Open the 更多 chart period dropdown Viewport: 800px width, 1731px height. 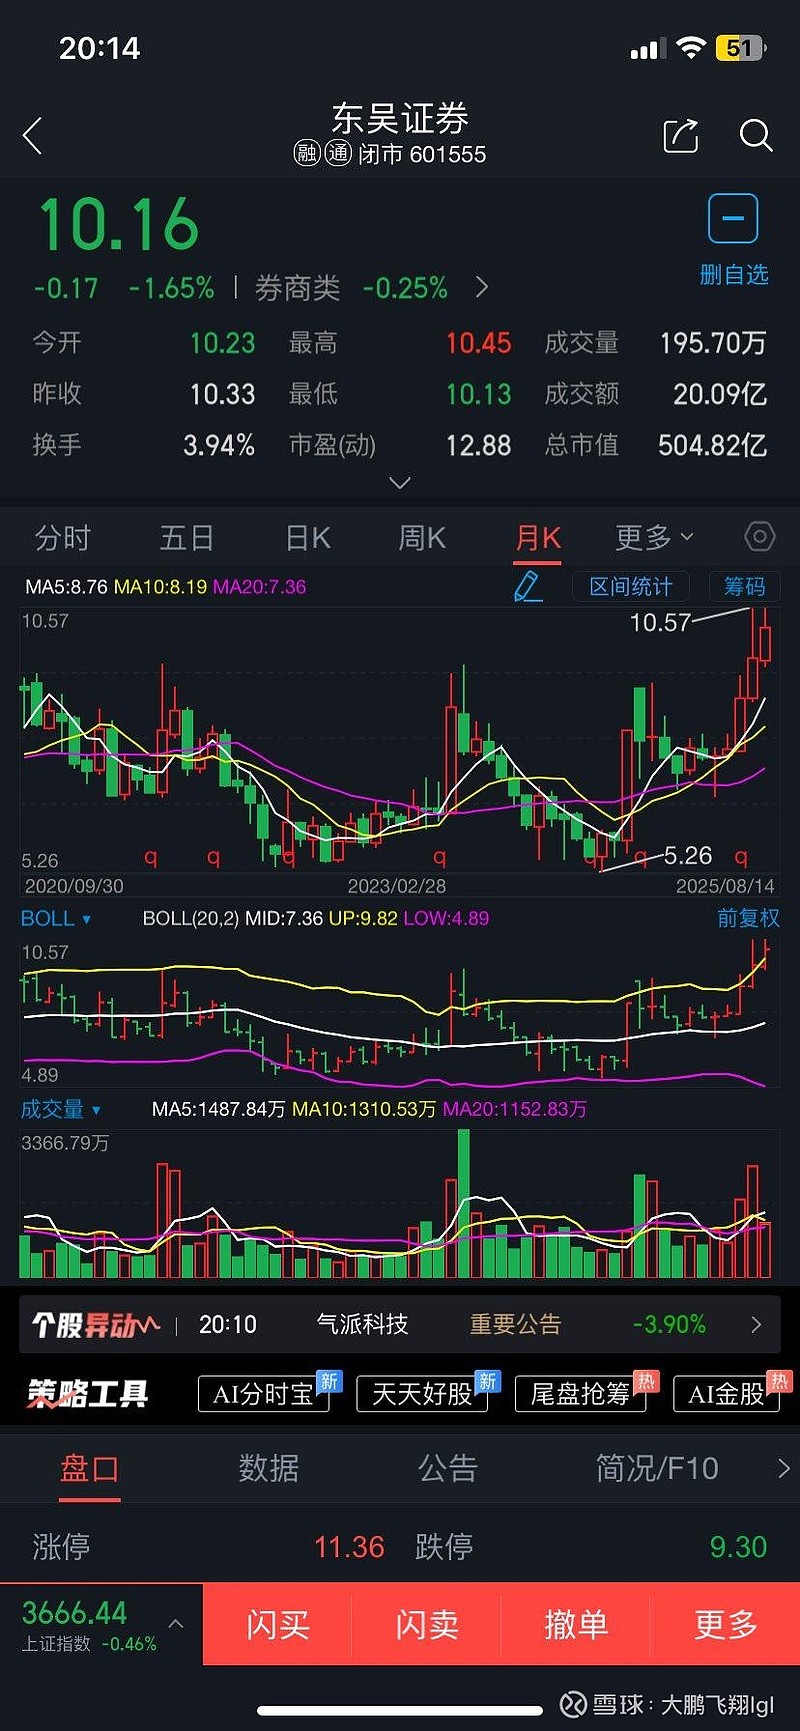point(654,538)
